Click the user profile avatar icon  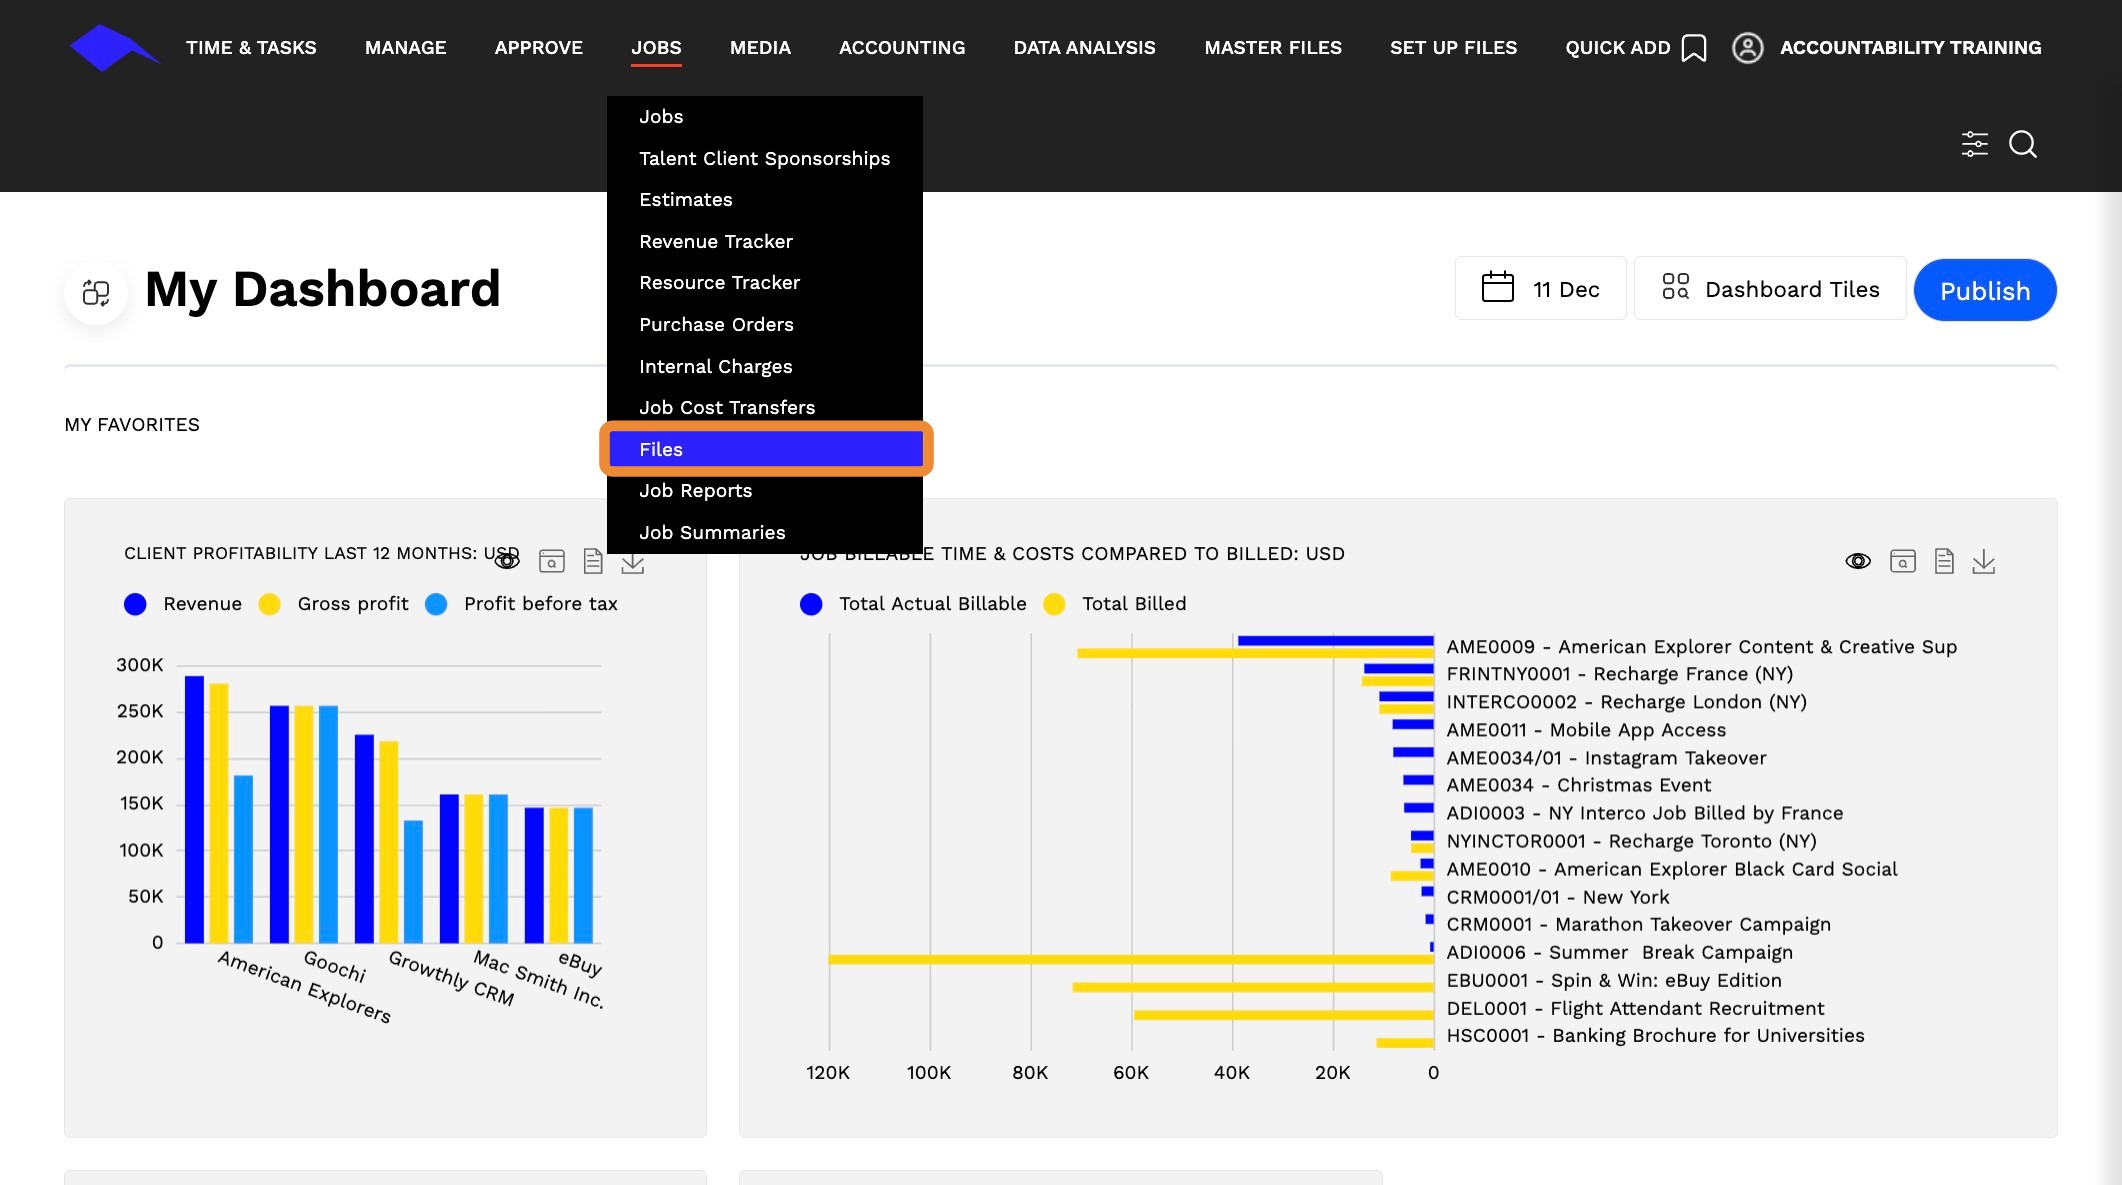(x=1747, y=48)
